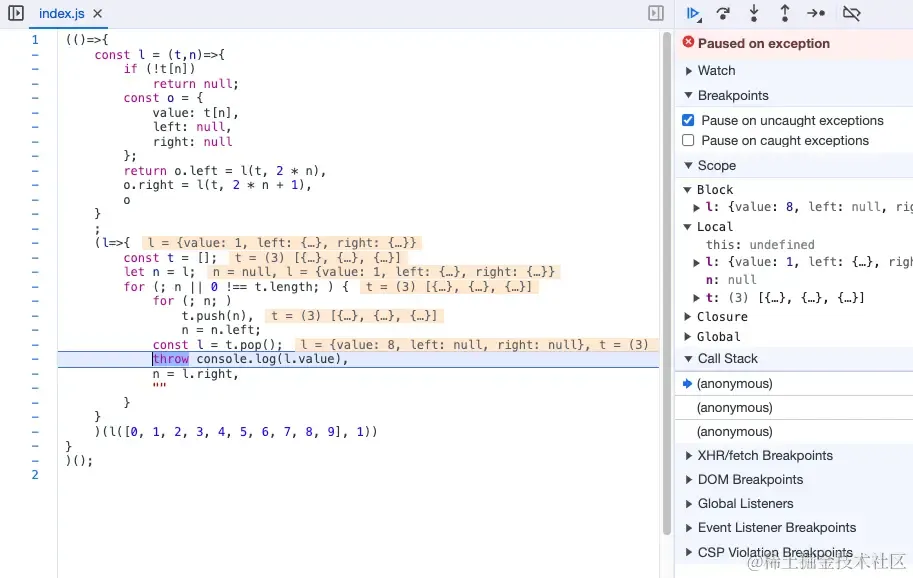Screen dimensions: 913x578
Task: Close the index.js tab
Action: pyautogui.click(x=98, y=13)
